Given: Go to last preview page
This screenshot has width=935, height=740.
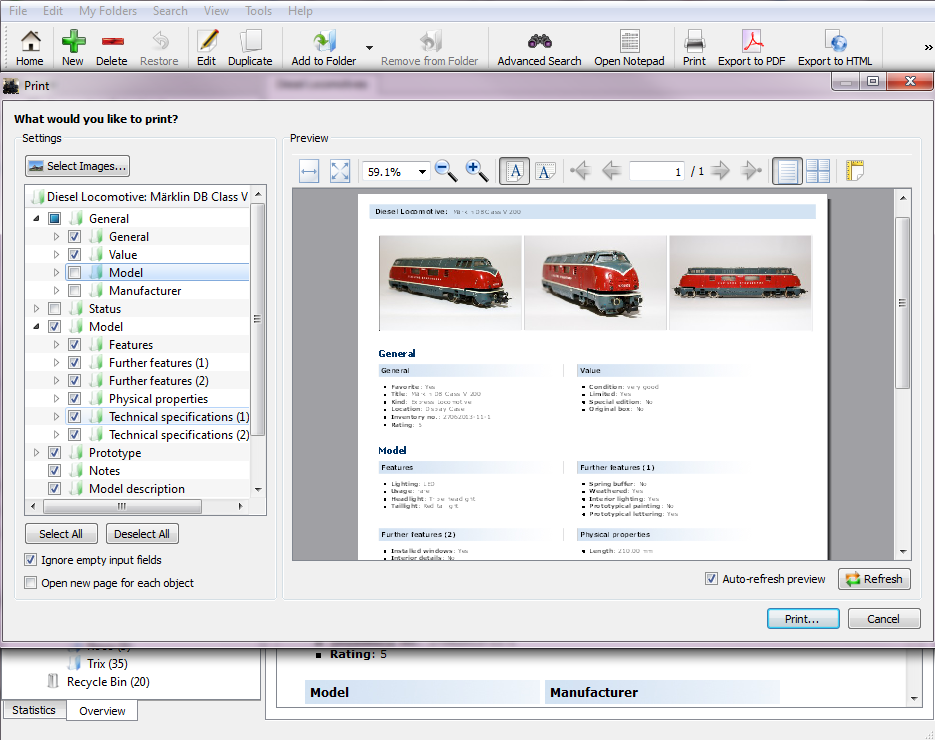Looking at the screenshot, I should click(x=751, y=171).
